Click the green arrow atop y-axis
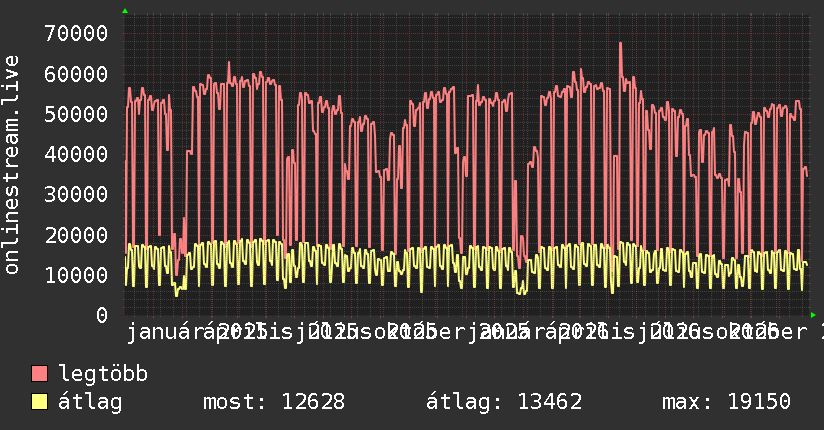824x430 pixels. tap(125, 11)
